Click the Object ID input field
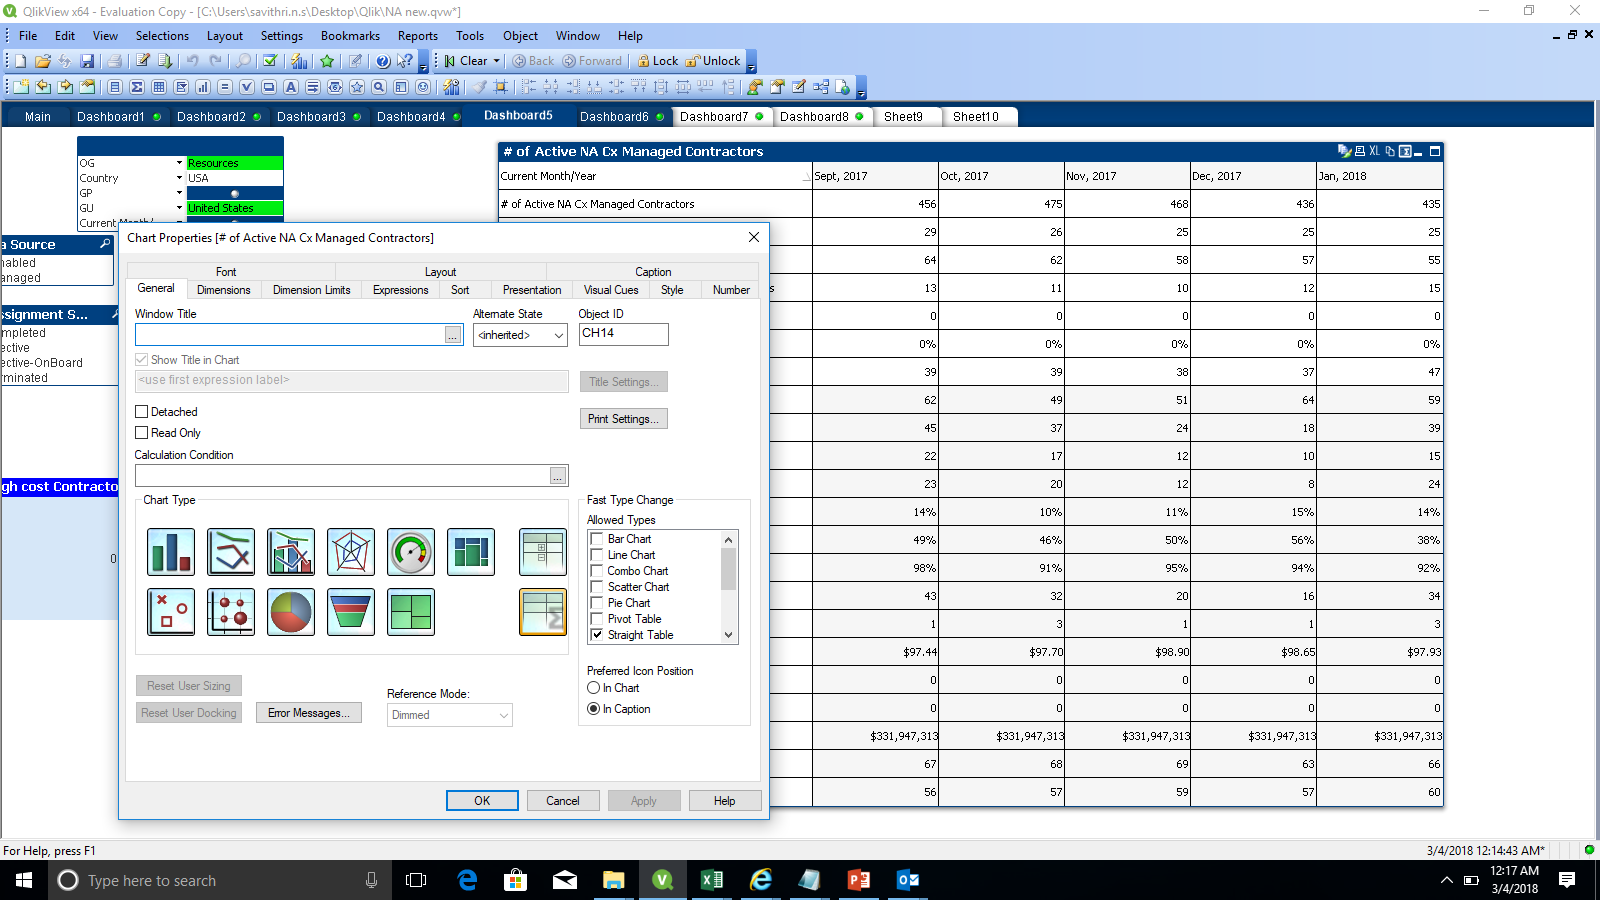The height and width of the screenshot is (900, 1600). [x=623, y=334]
